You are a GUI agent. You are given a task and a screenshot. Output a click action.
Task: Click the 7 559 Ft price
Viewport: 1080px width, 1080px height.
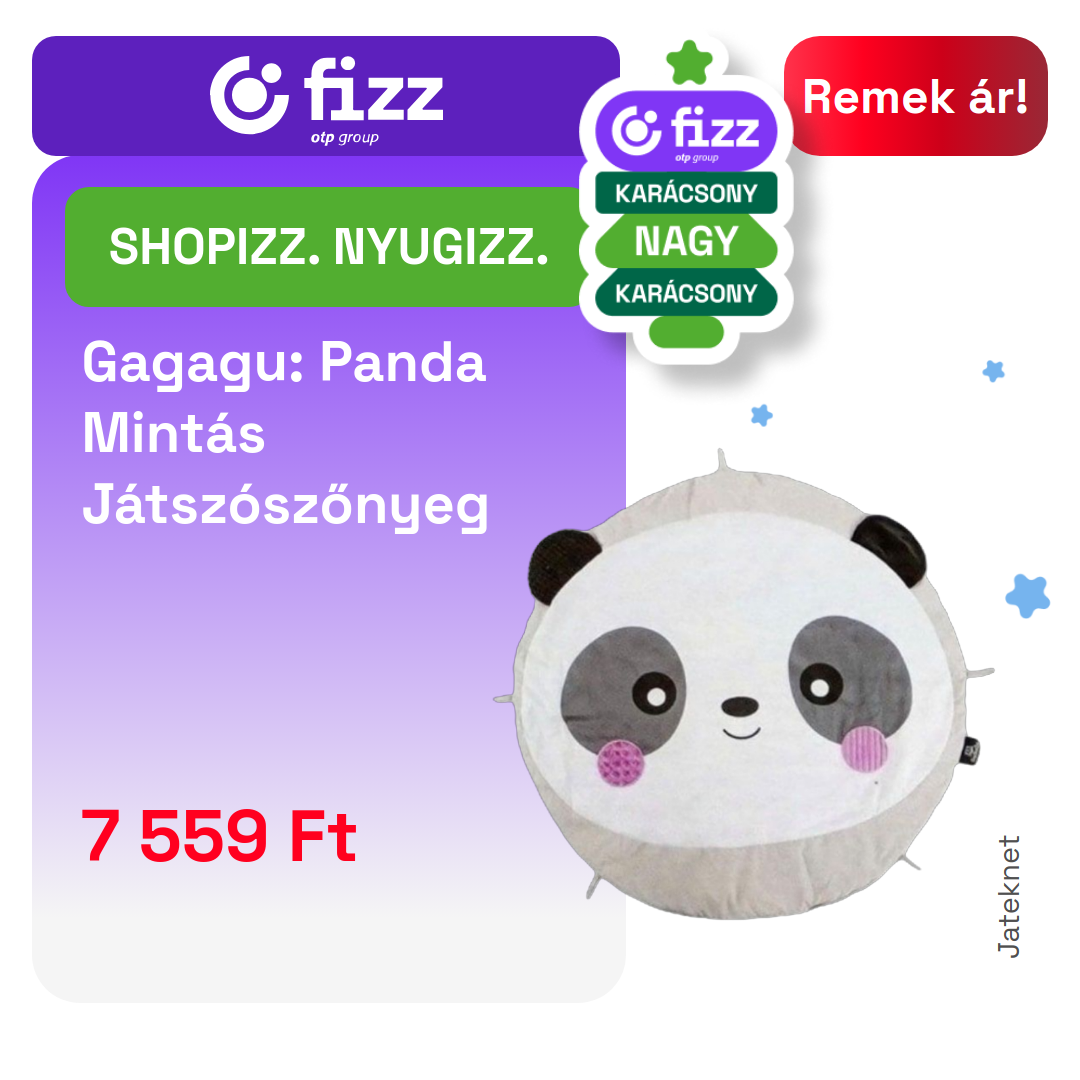[x=219, y=836]
